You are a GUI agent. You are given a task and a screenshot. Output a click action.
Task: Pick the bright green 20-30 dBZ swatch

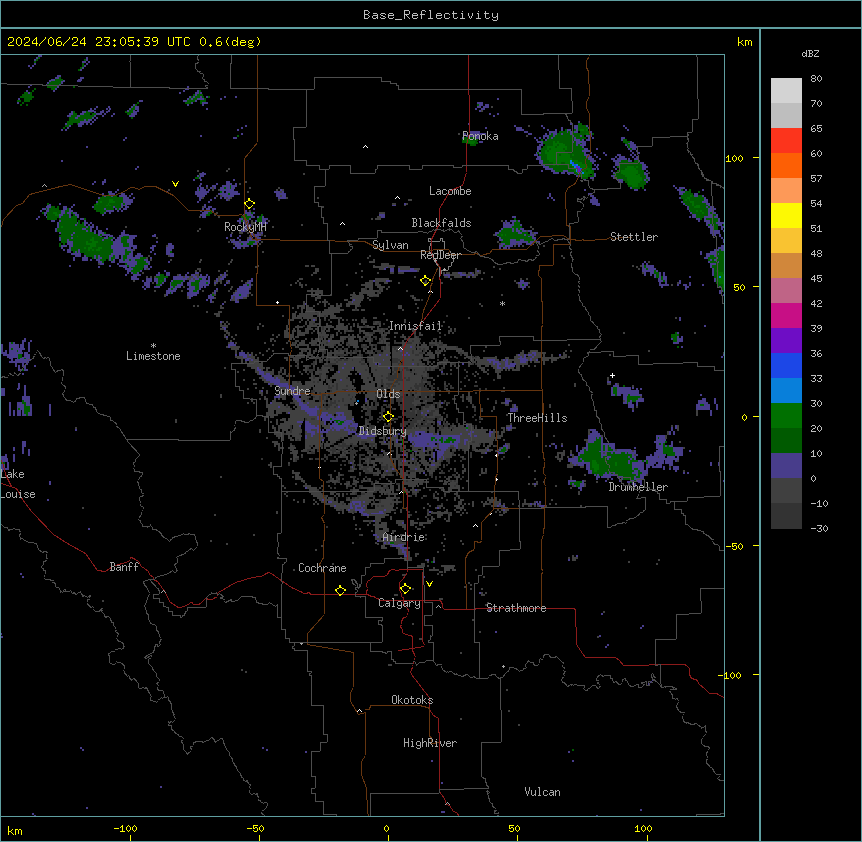click(x=786, y=416)
